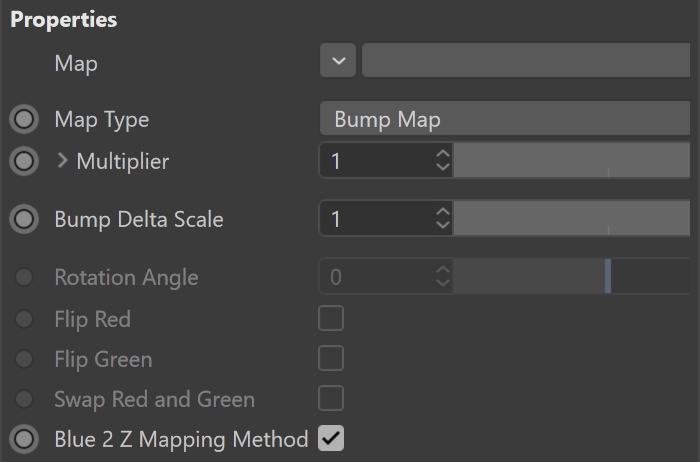The width and height of the screenshot is (700, 462).
Task: Toggle the Flip Green checkbox
Action: click(331, 358)
